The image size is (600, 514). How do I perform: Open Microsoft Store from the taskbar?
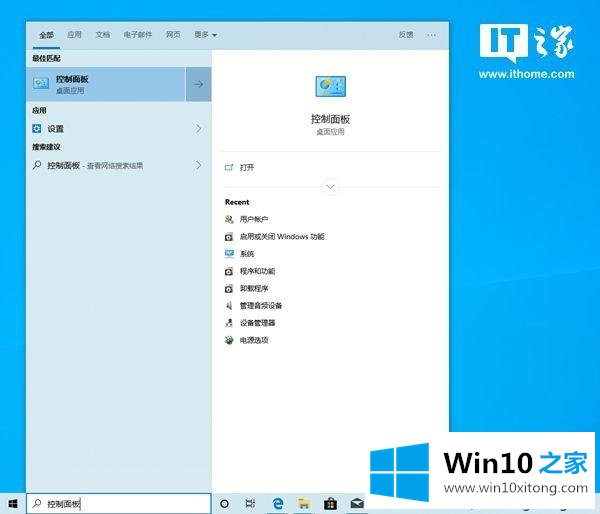(330, 504)
